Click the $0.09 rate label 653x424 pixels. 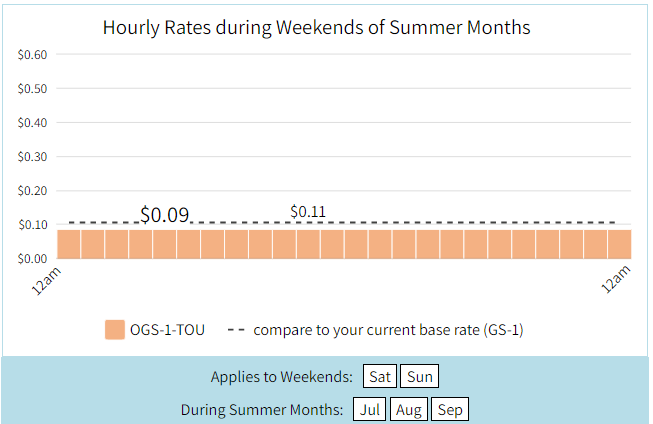pyautogui.click(x=165, y=214)
